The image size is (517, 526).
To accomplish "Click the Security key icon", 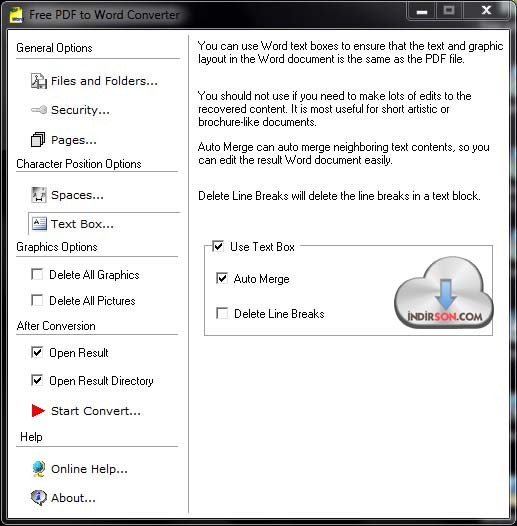I will click(x=39, y=110).
